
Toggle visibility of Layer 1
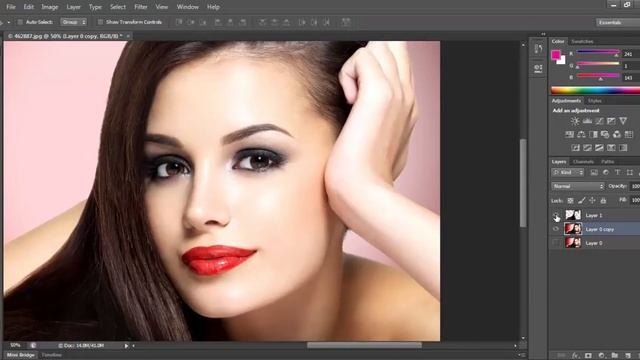pyautogui.click(x=556, y=215)
